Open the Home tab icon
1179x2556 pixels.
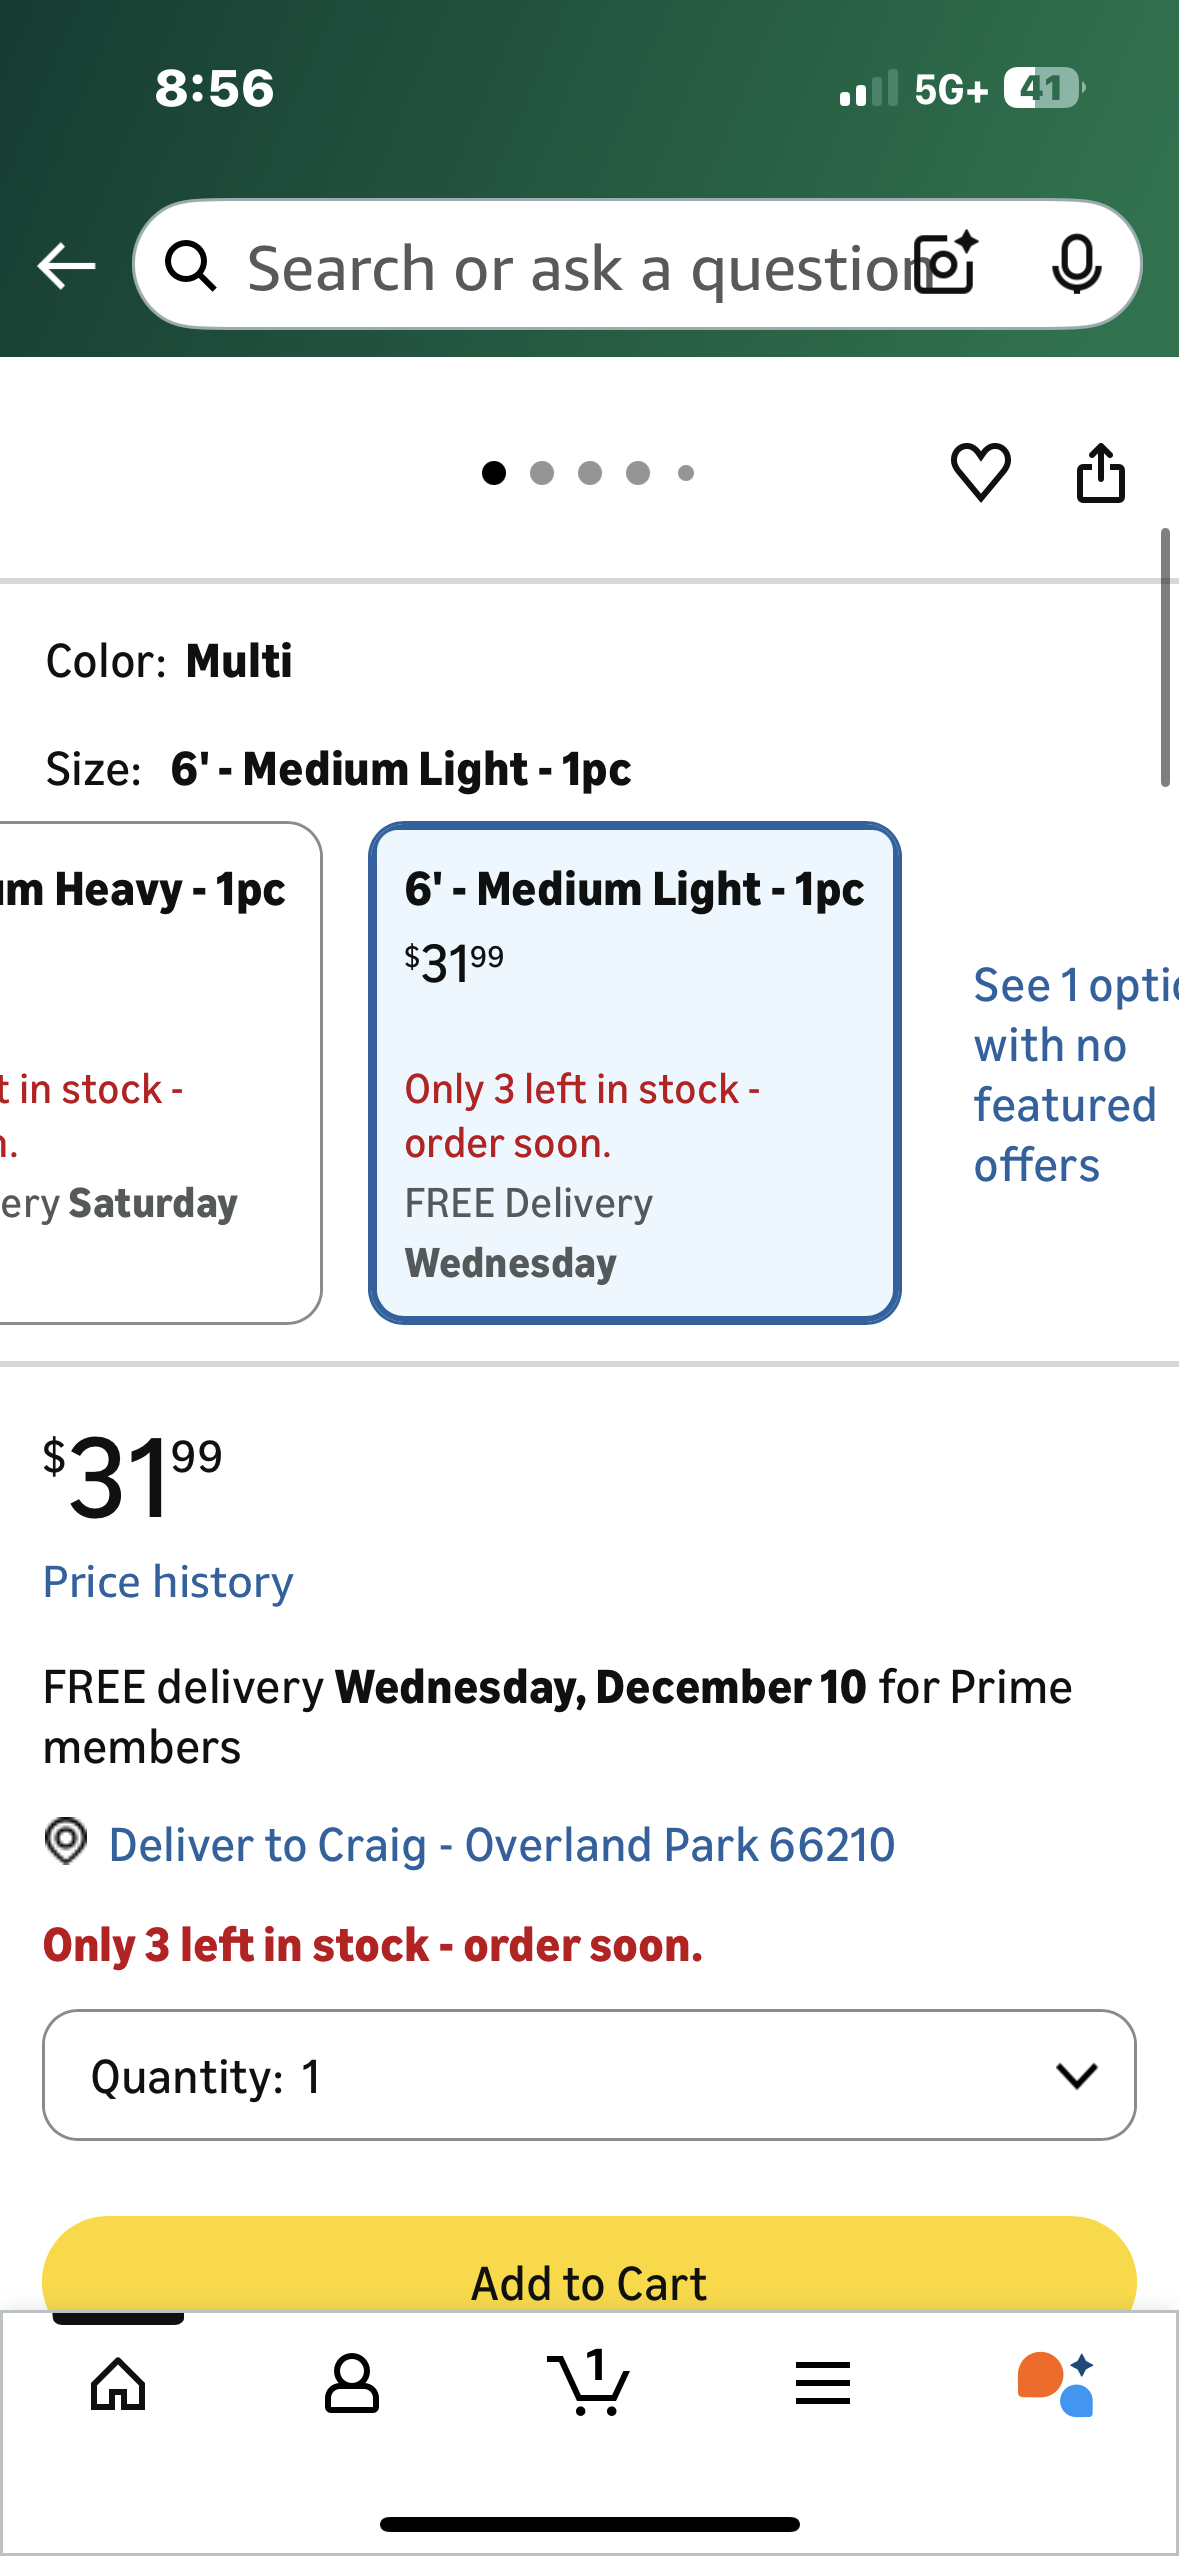point(118,2384)
